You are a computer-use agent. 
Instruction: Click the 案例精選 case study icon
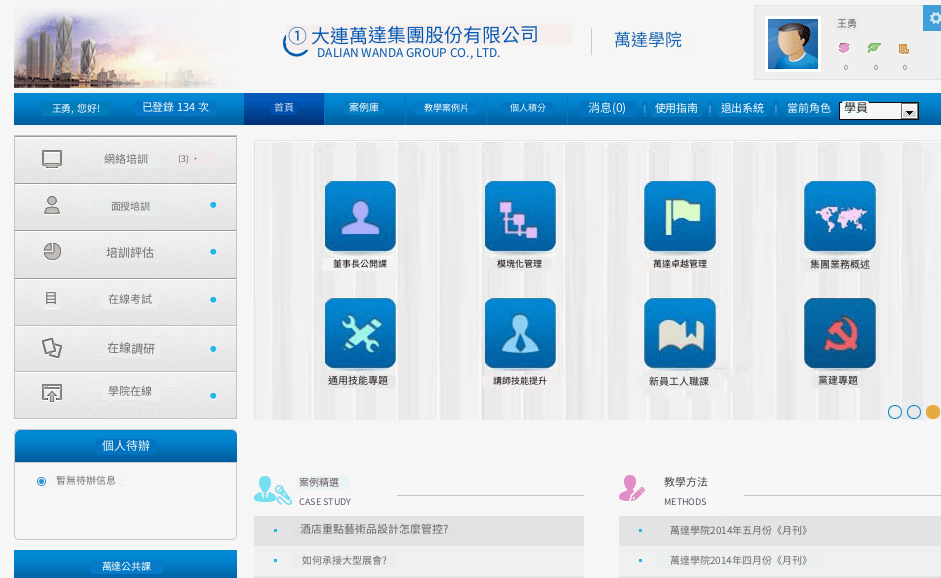click(x=272, y=490)
